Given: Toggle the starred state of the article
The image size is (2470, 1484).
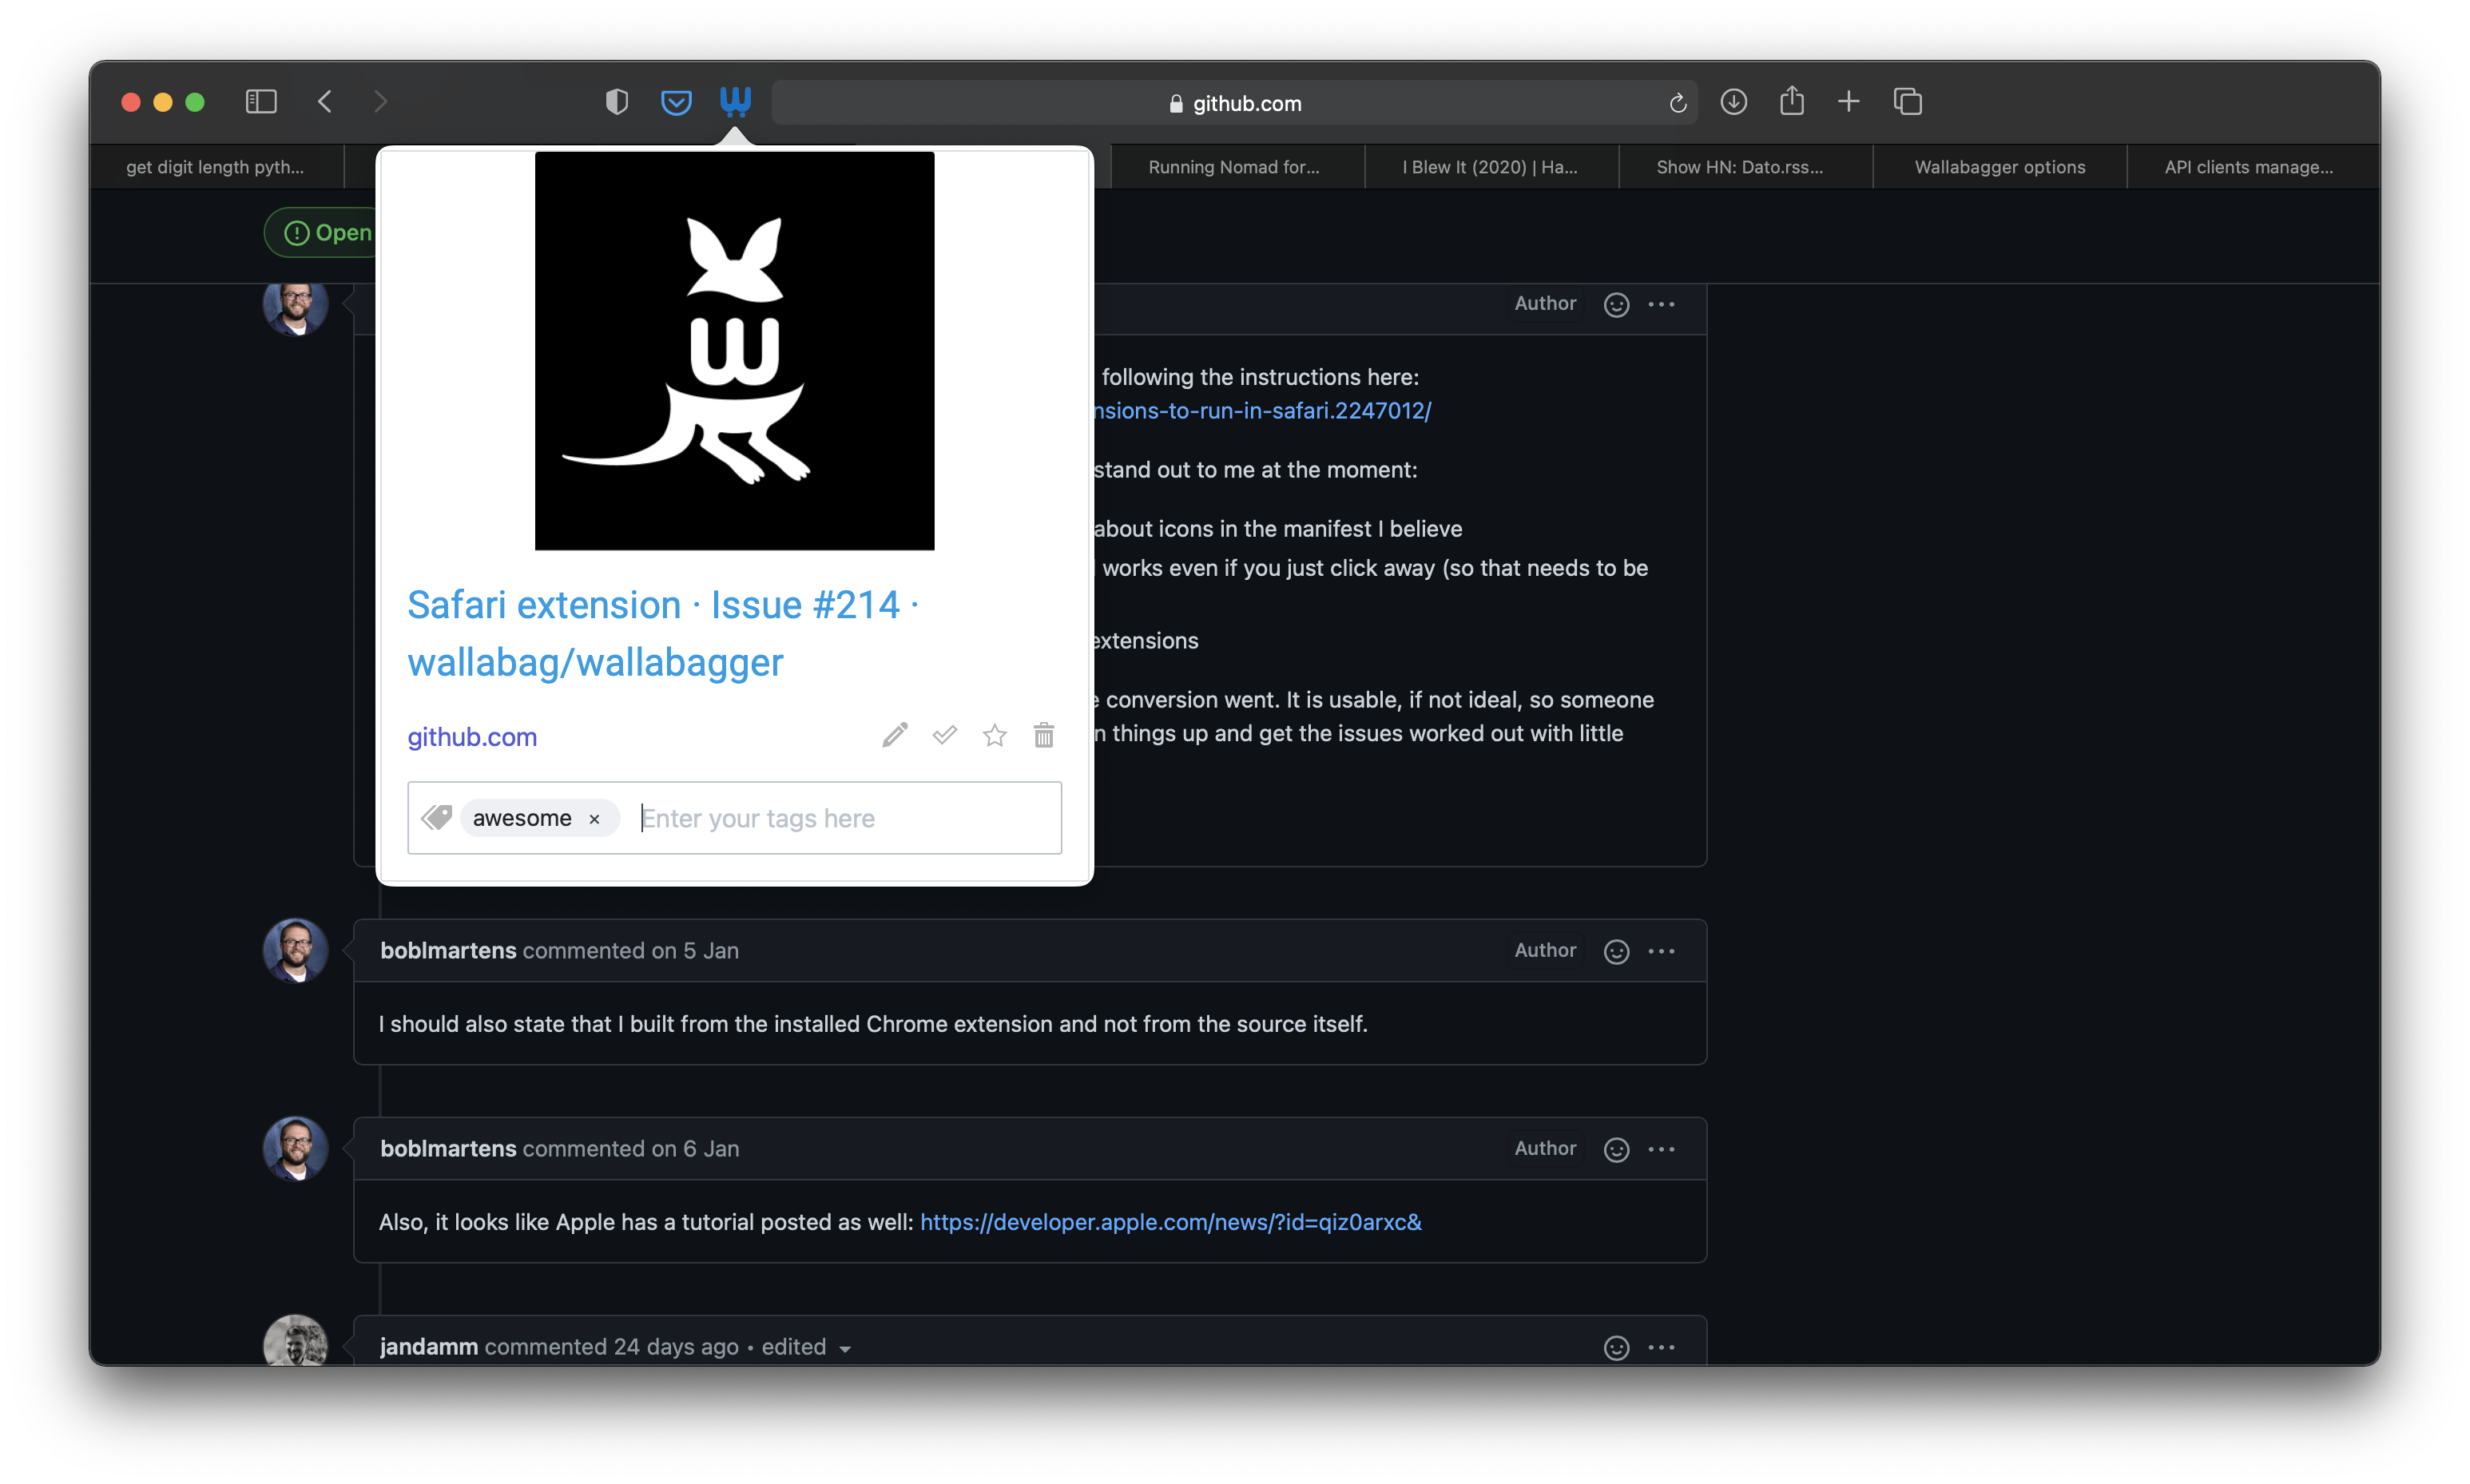Looking at the screenshot, I should (994, 736).
